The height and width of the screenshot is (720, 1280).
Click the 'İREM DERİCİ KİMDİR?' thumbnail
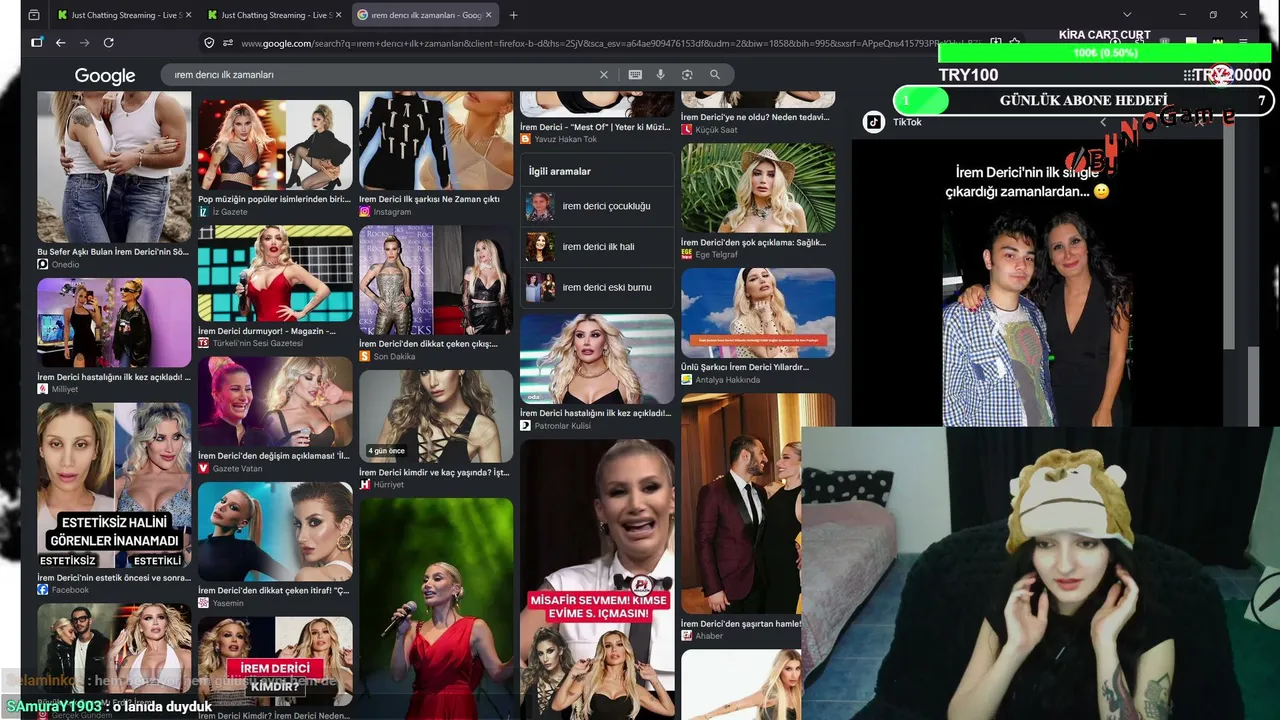coord(275,662)
